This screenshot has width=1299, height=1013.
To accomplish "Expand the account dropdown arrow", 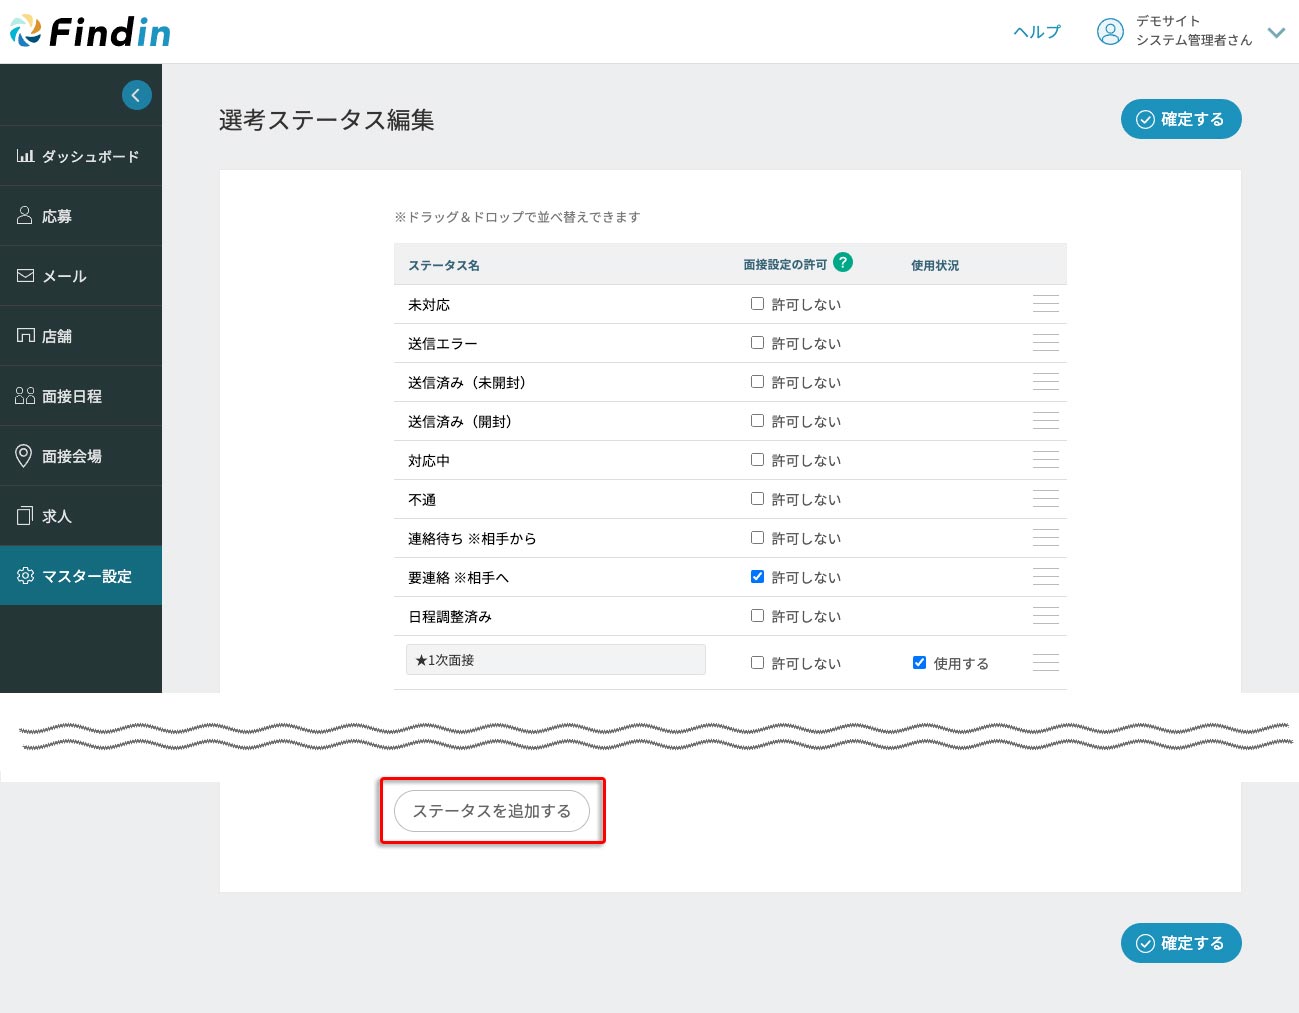I will tap(1276, 32).
